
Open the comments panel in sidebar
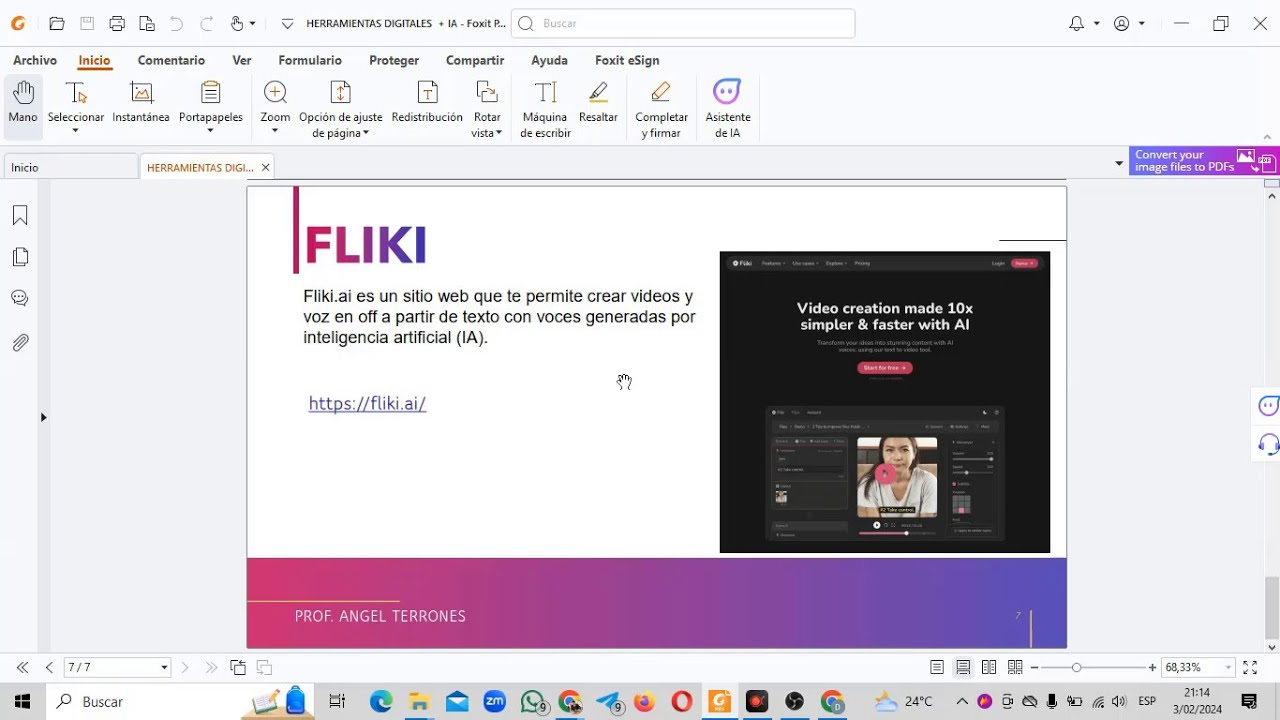click(20, 298)
